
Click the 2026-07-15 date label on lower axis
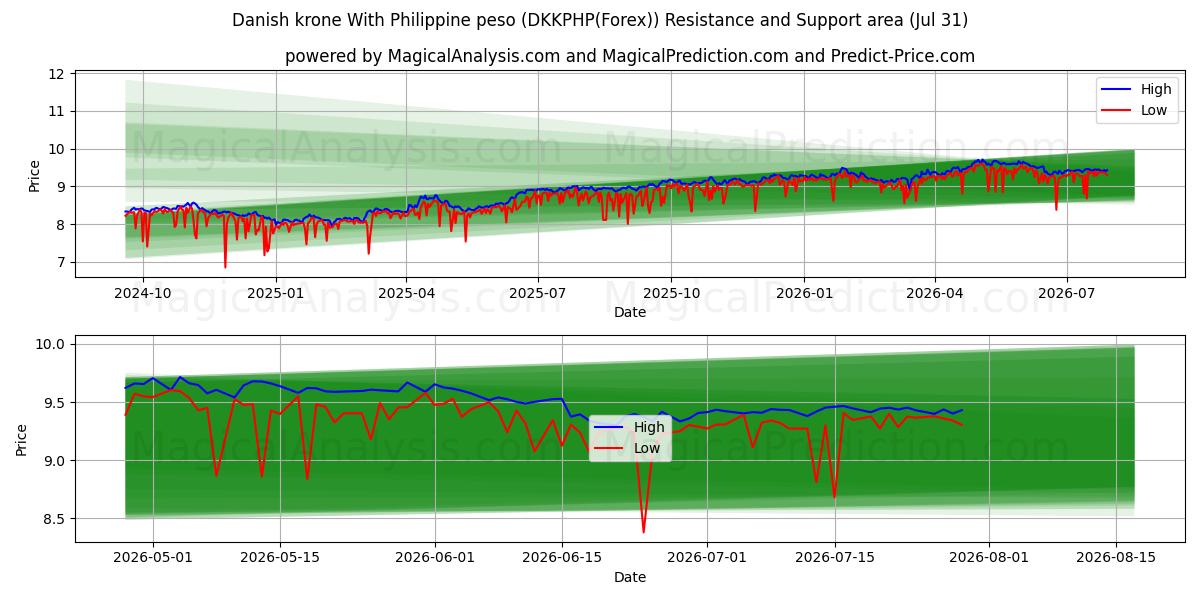[x=834, y=558]
